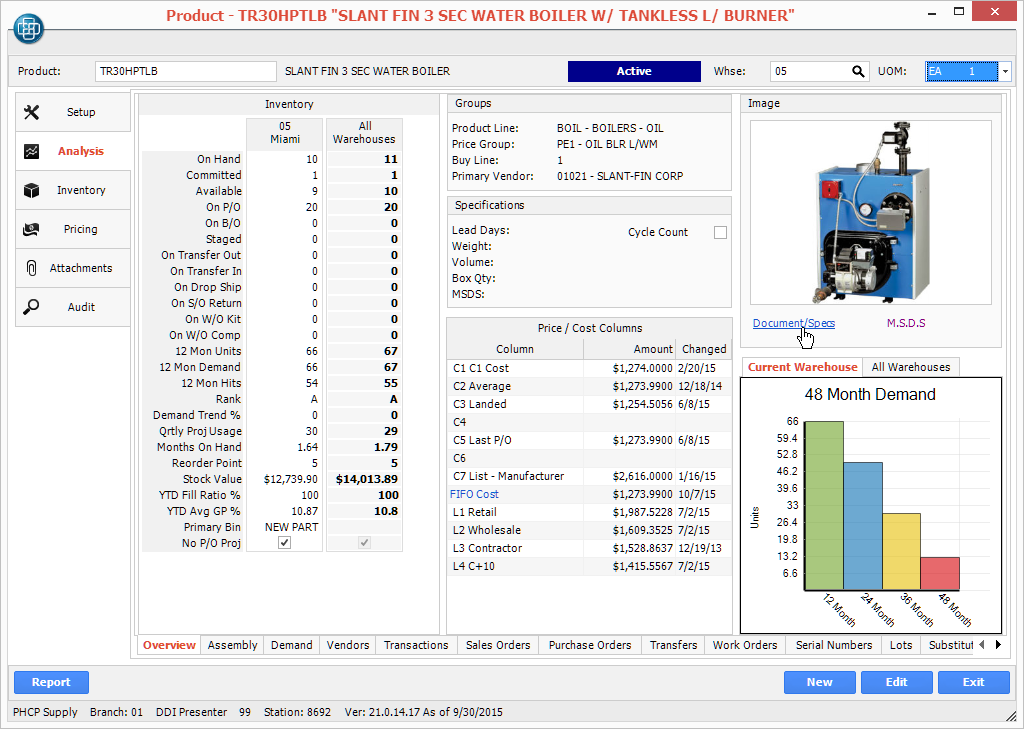The height and width of the screenshot is (729, 1024).
Task: Open the Document/Specs link
Action: tap(793, 323)
